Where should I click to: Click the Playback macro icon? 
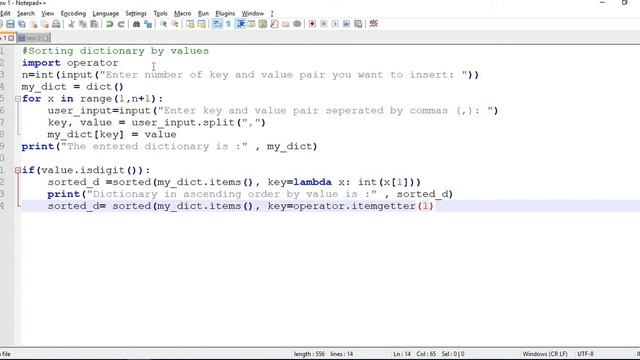click(x=335, y=24)
